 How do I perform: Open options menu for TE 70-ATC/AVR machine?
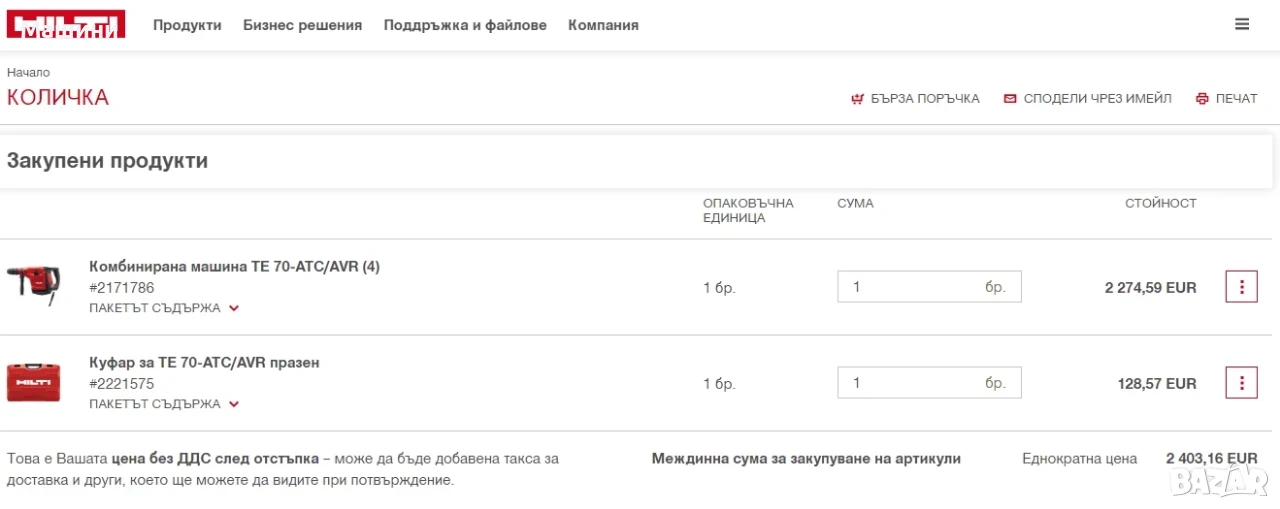point(1241,287)
